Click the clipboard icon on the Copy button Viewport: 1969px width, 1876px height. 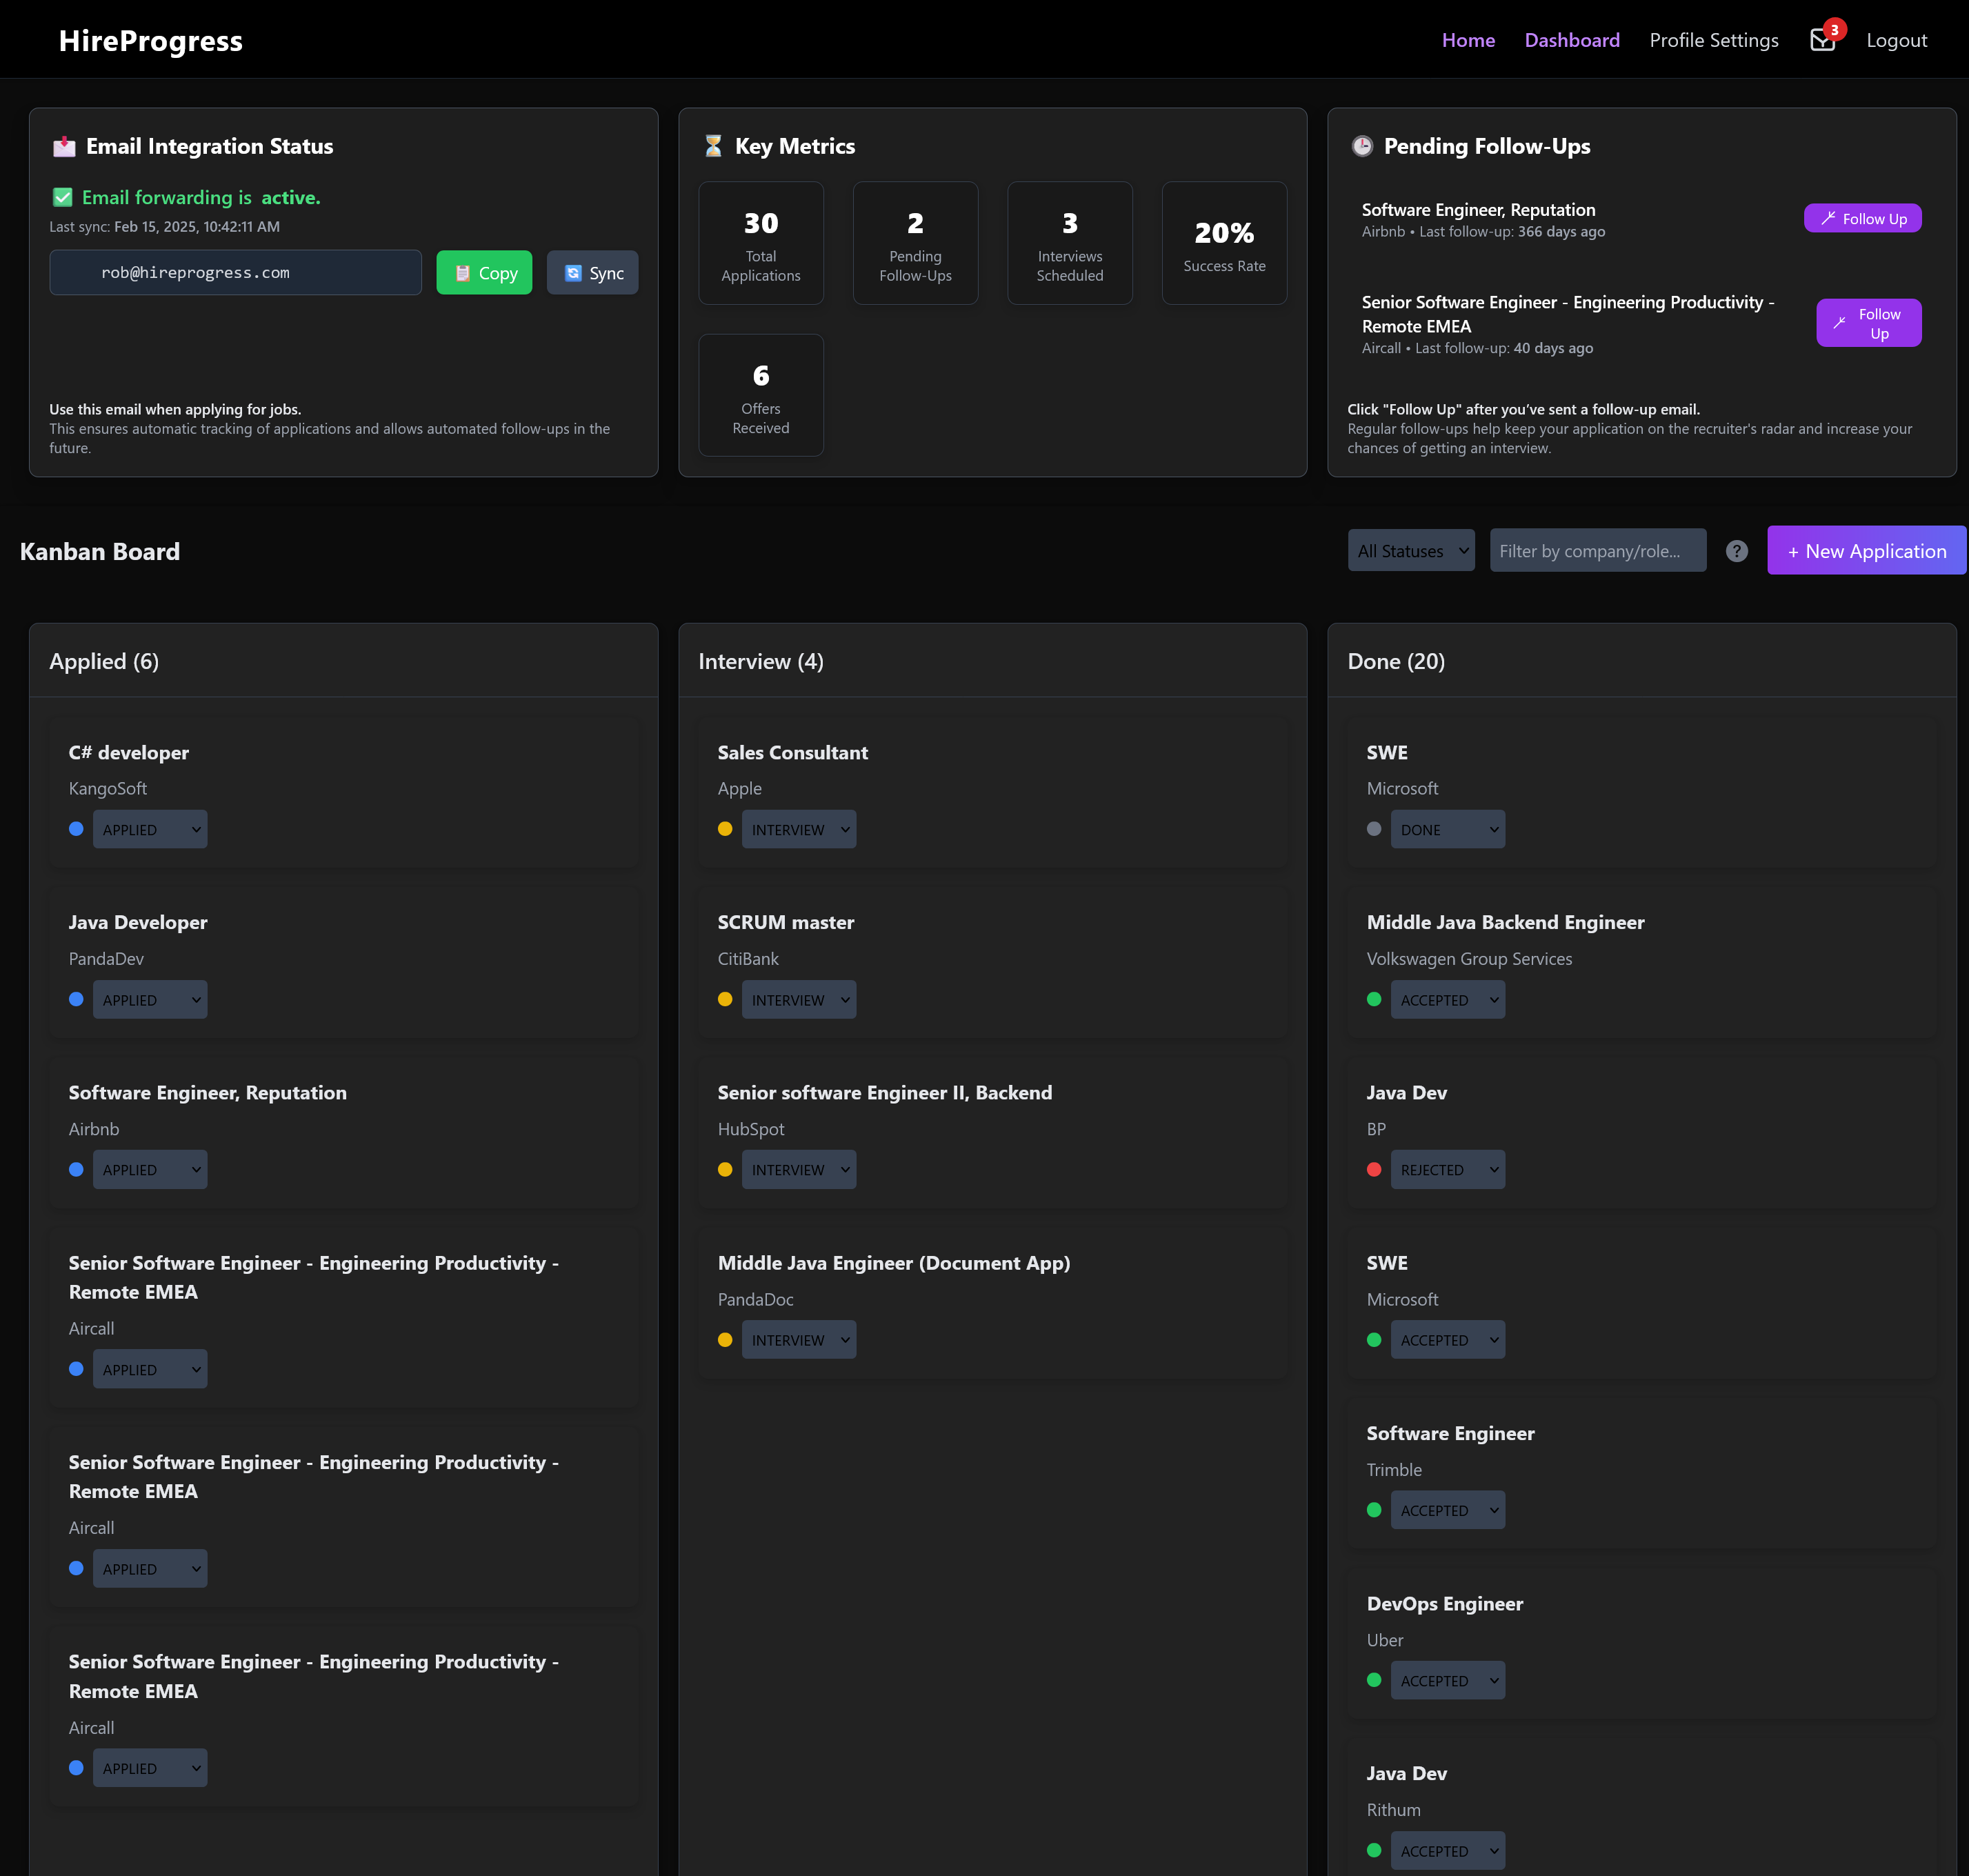coord(463,272)
